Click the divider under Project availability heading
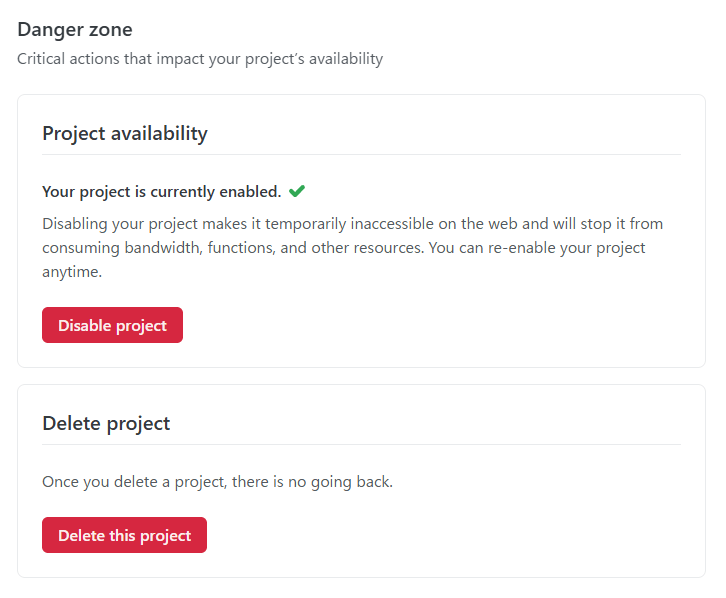Image resolution: width=726 pixels, height=598 pixels. 361,155
